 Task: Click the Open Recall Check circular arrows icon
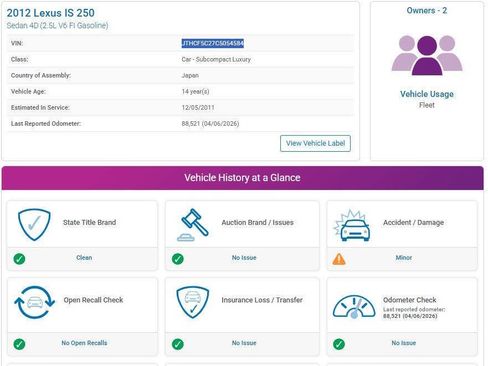click(x=35, y=303)
